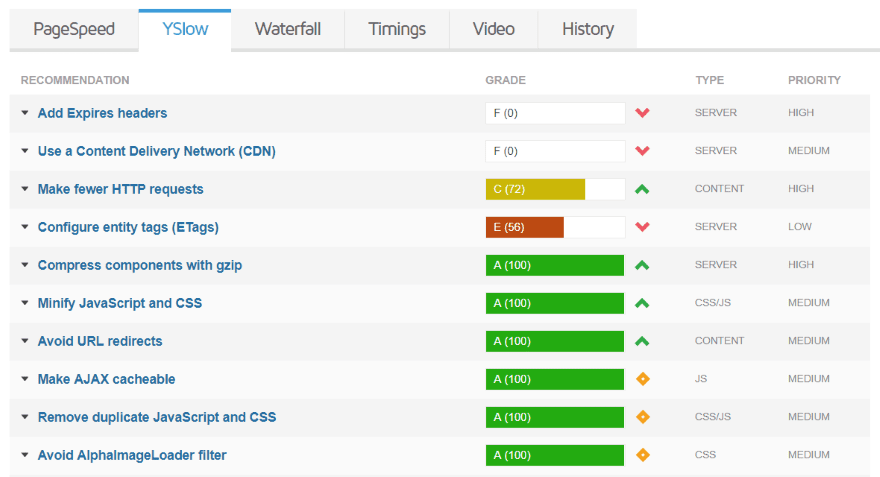Open Compress components with gzip link
Image resolution: width=880 pixels, height=477 pixels.
140,265
